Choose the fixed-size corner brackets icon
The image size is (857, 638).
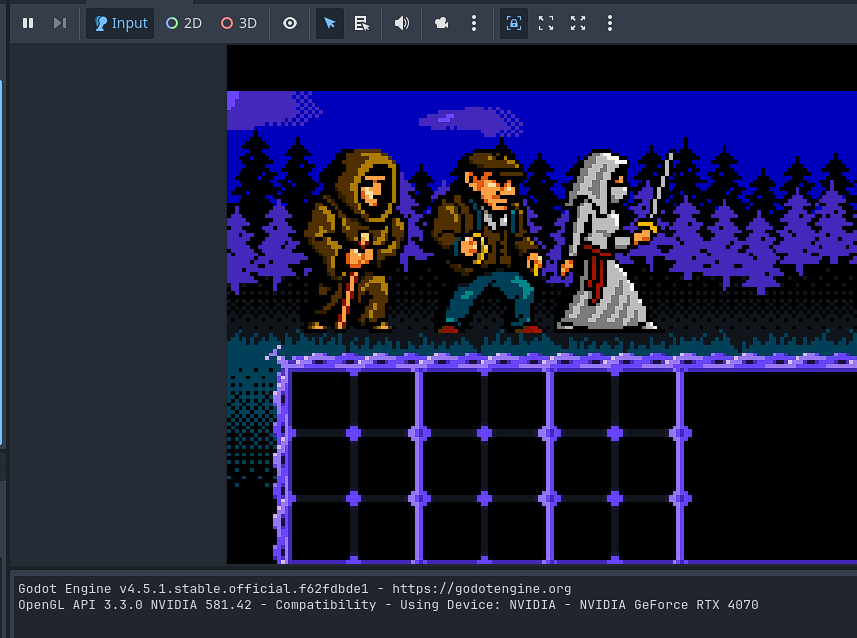546,23
